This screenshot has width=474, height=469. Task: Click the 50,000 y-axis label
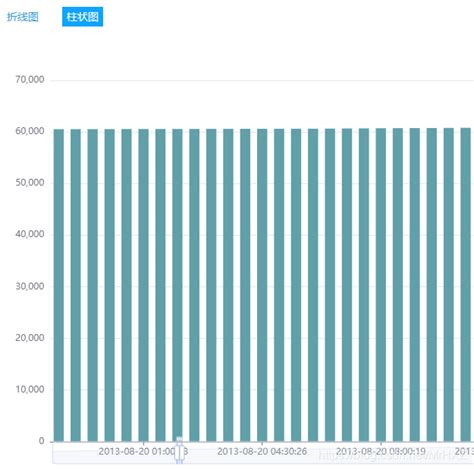[30, 183]
